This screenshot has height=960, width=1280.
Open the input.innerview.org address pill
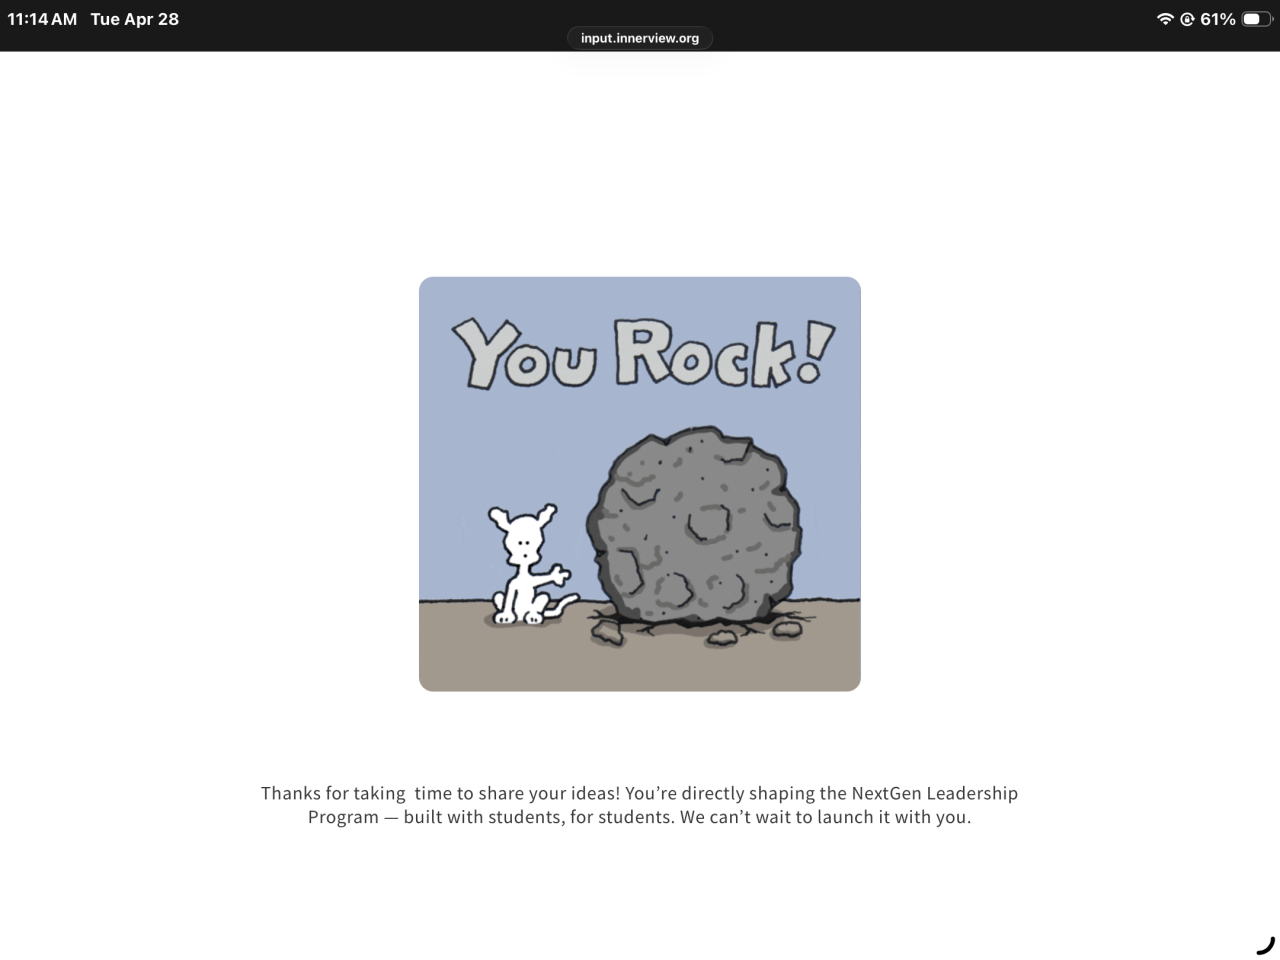(640, 38)
